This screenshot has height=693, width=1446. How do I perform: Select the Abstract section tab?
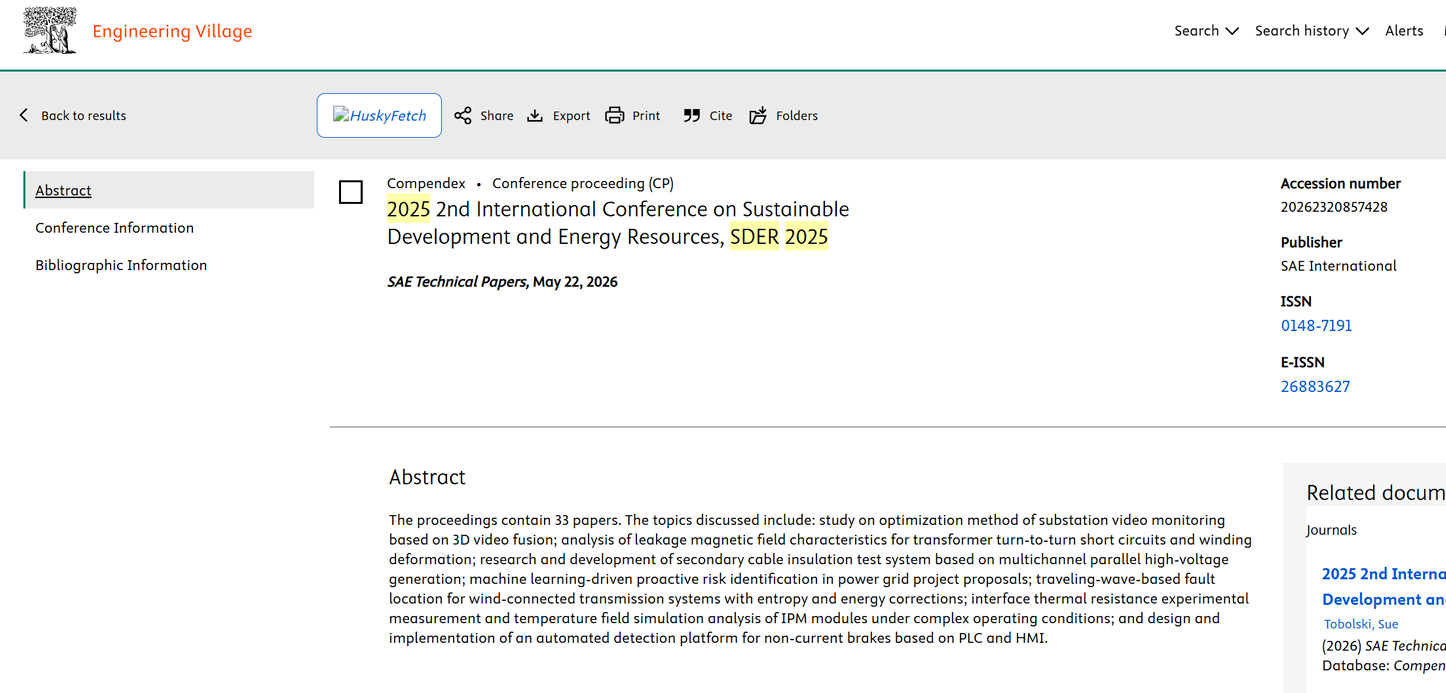pyautogui.click(x=169, y=190)
